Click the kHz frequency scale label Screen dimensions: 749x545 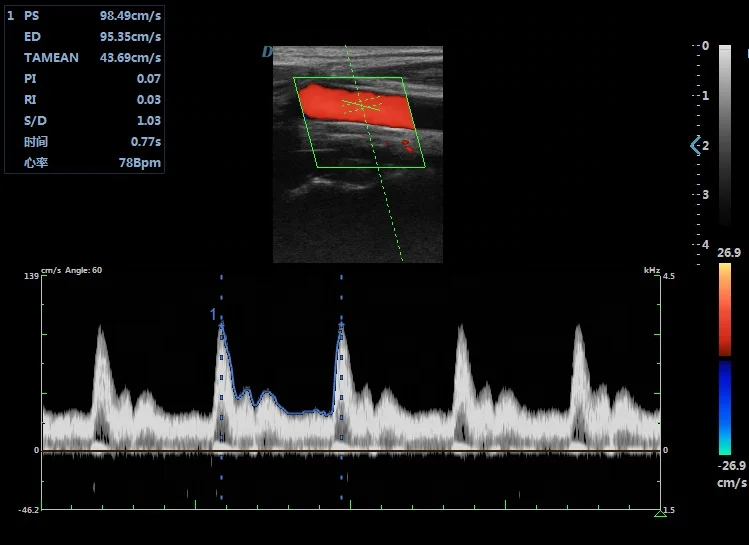(x=650, y=270)
